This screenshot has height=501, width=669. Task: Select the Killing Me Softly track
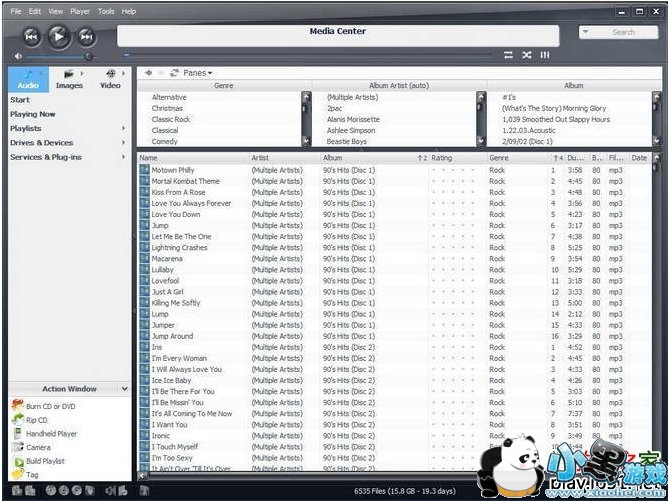176,303
